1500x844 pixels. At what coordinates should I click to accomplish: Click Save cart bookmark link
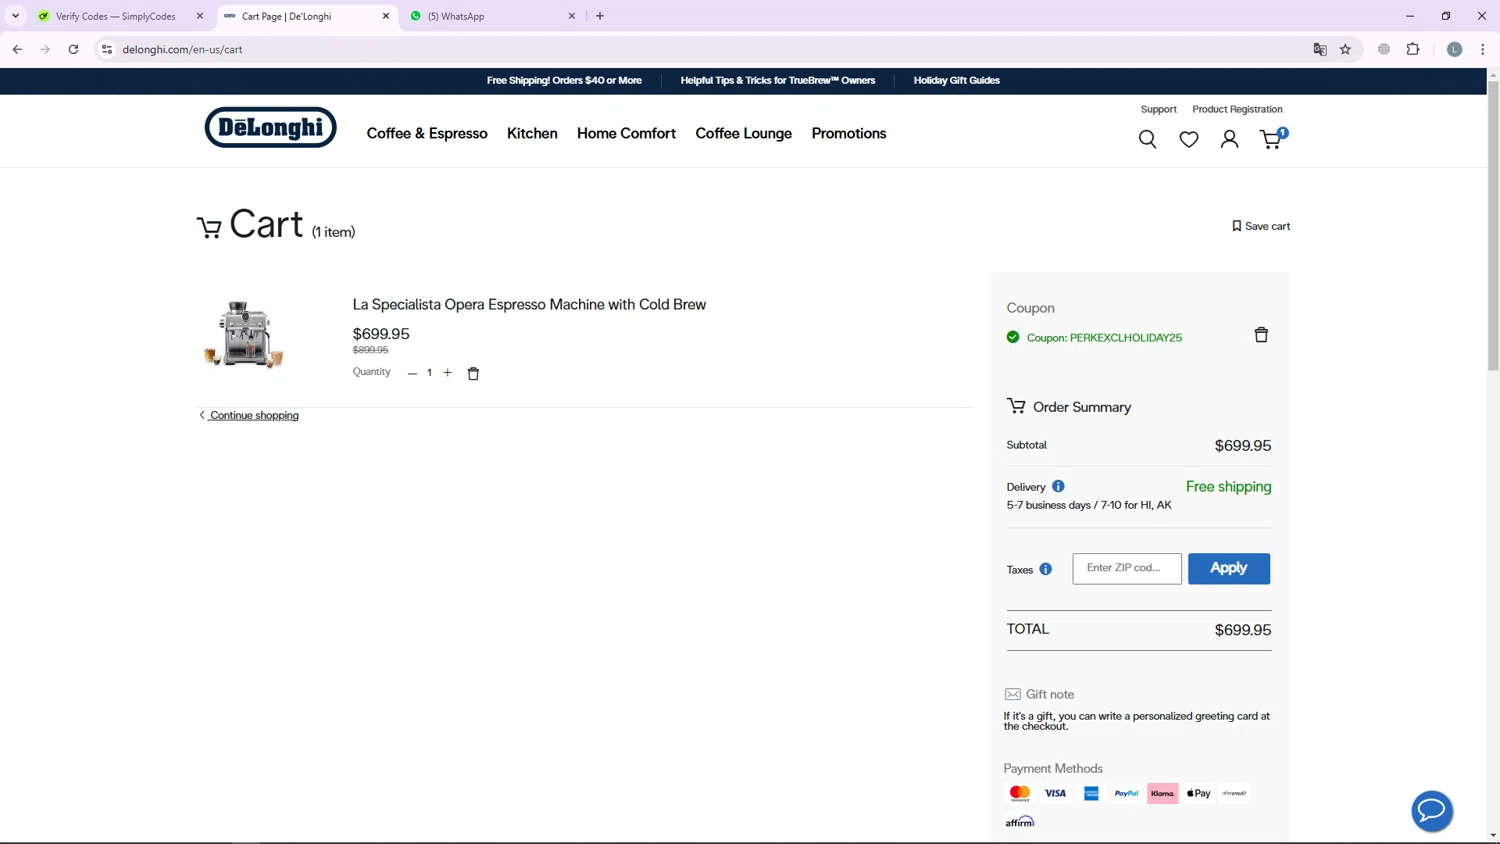1260,226
